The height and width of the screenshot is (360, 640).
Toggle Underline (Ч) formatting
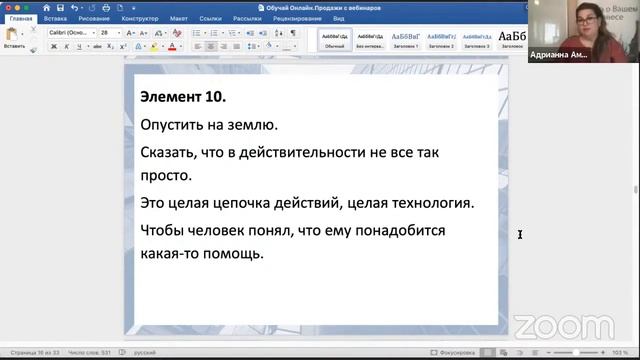coord(79,47)
